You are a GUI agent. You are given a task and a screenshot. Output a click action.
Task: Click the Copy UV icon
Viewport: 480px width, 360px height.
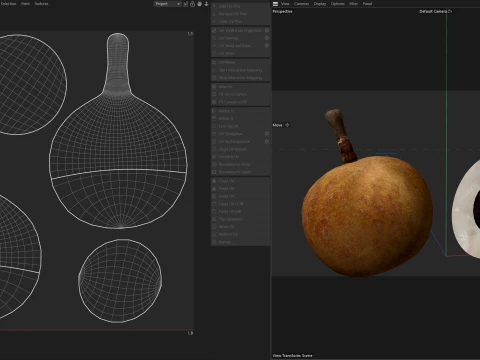coord(214,181)
